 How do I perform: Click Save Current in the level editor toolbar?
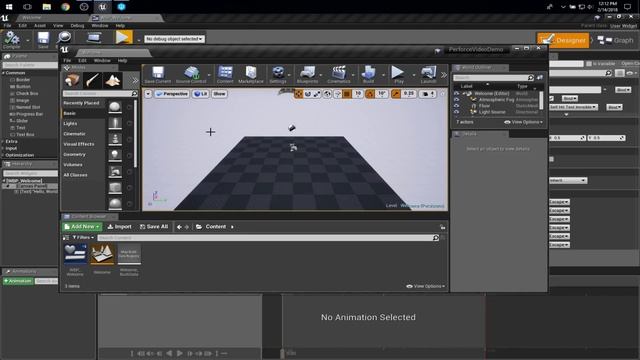(x=158, y=75)
